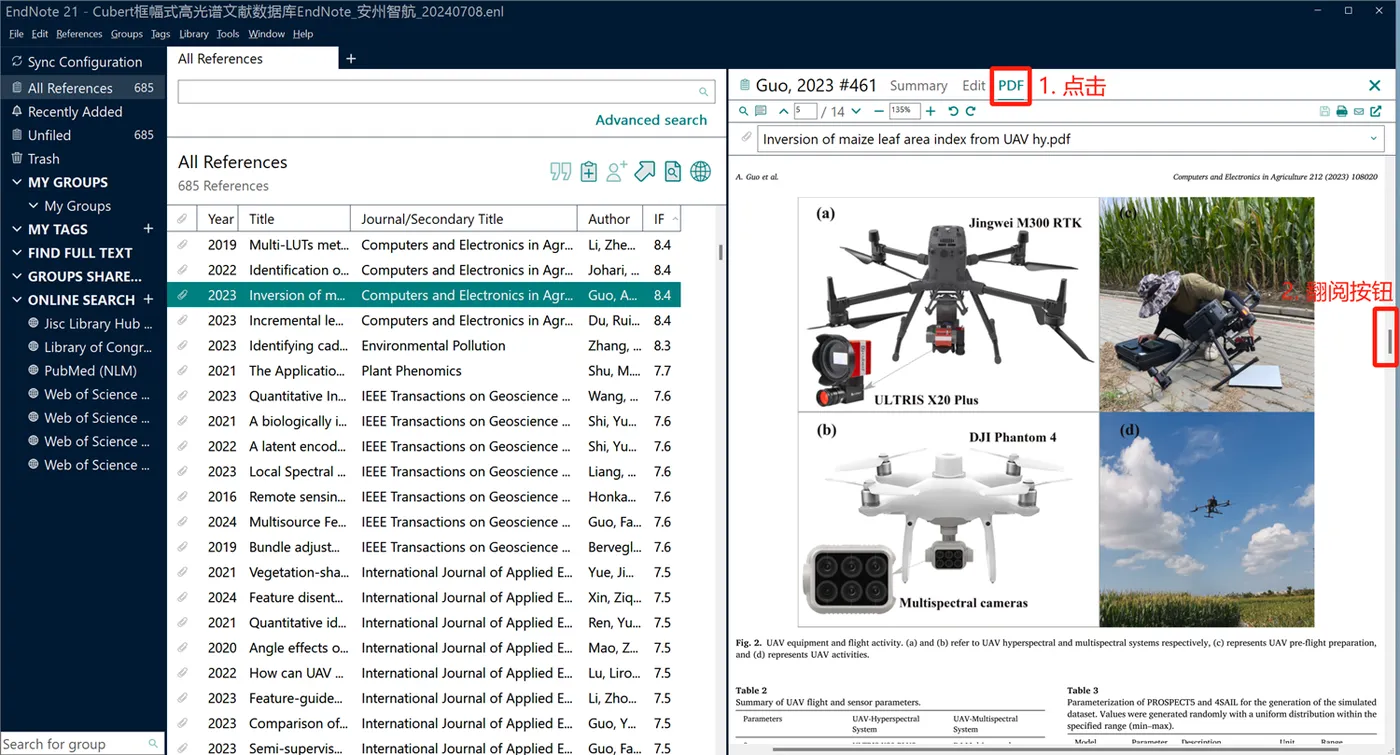Screen dimensions: 1400x755
Task: Click the PDF comment annotation icon
Action: pyautogui.click(x=761, y=111)
